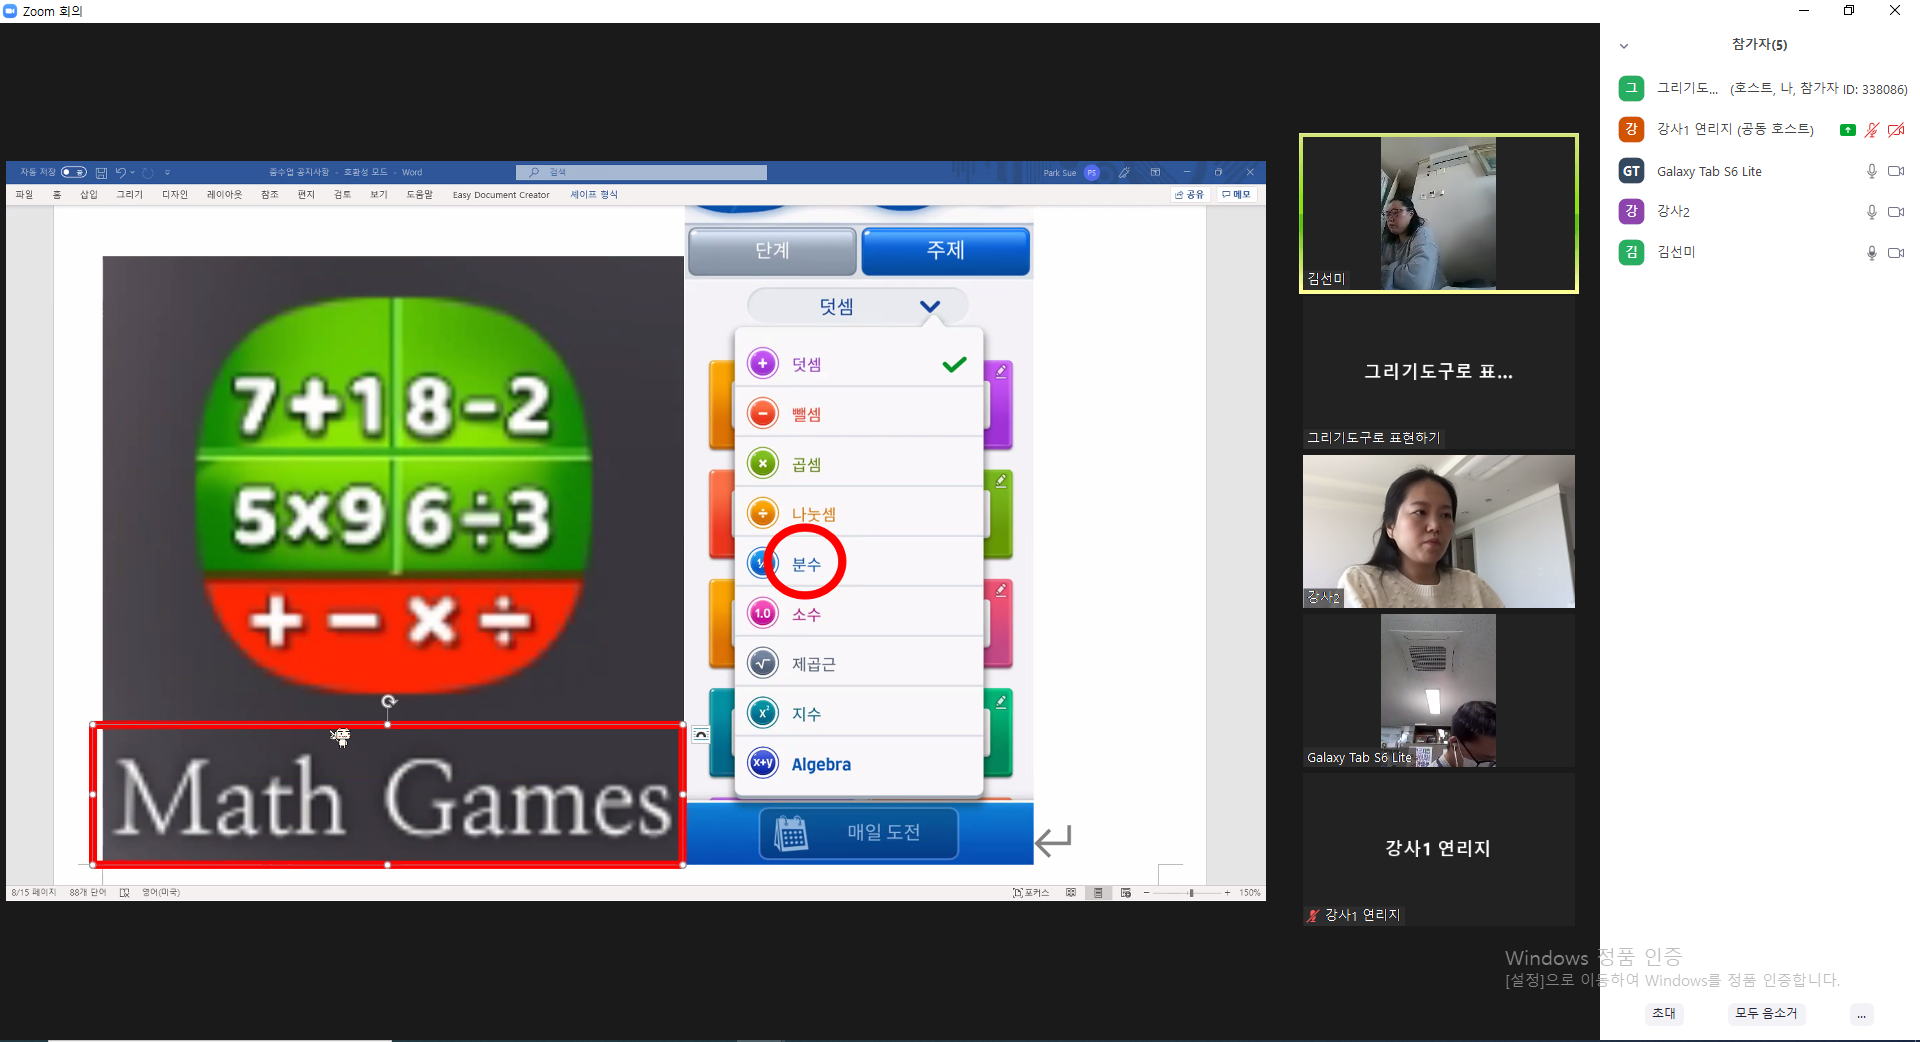Click the 김선미 microphone icon
The image size is (1920, 1042).
coord(1872,253)
